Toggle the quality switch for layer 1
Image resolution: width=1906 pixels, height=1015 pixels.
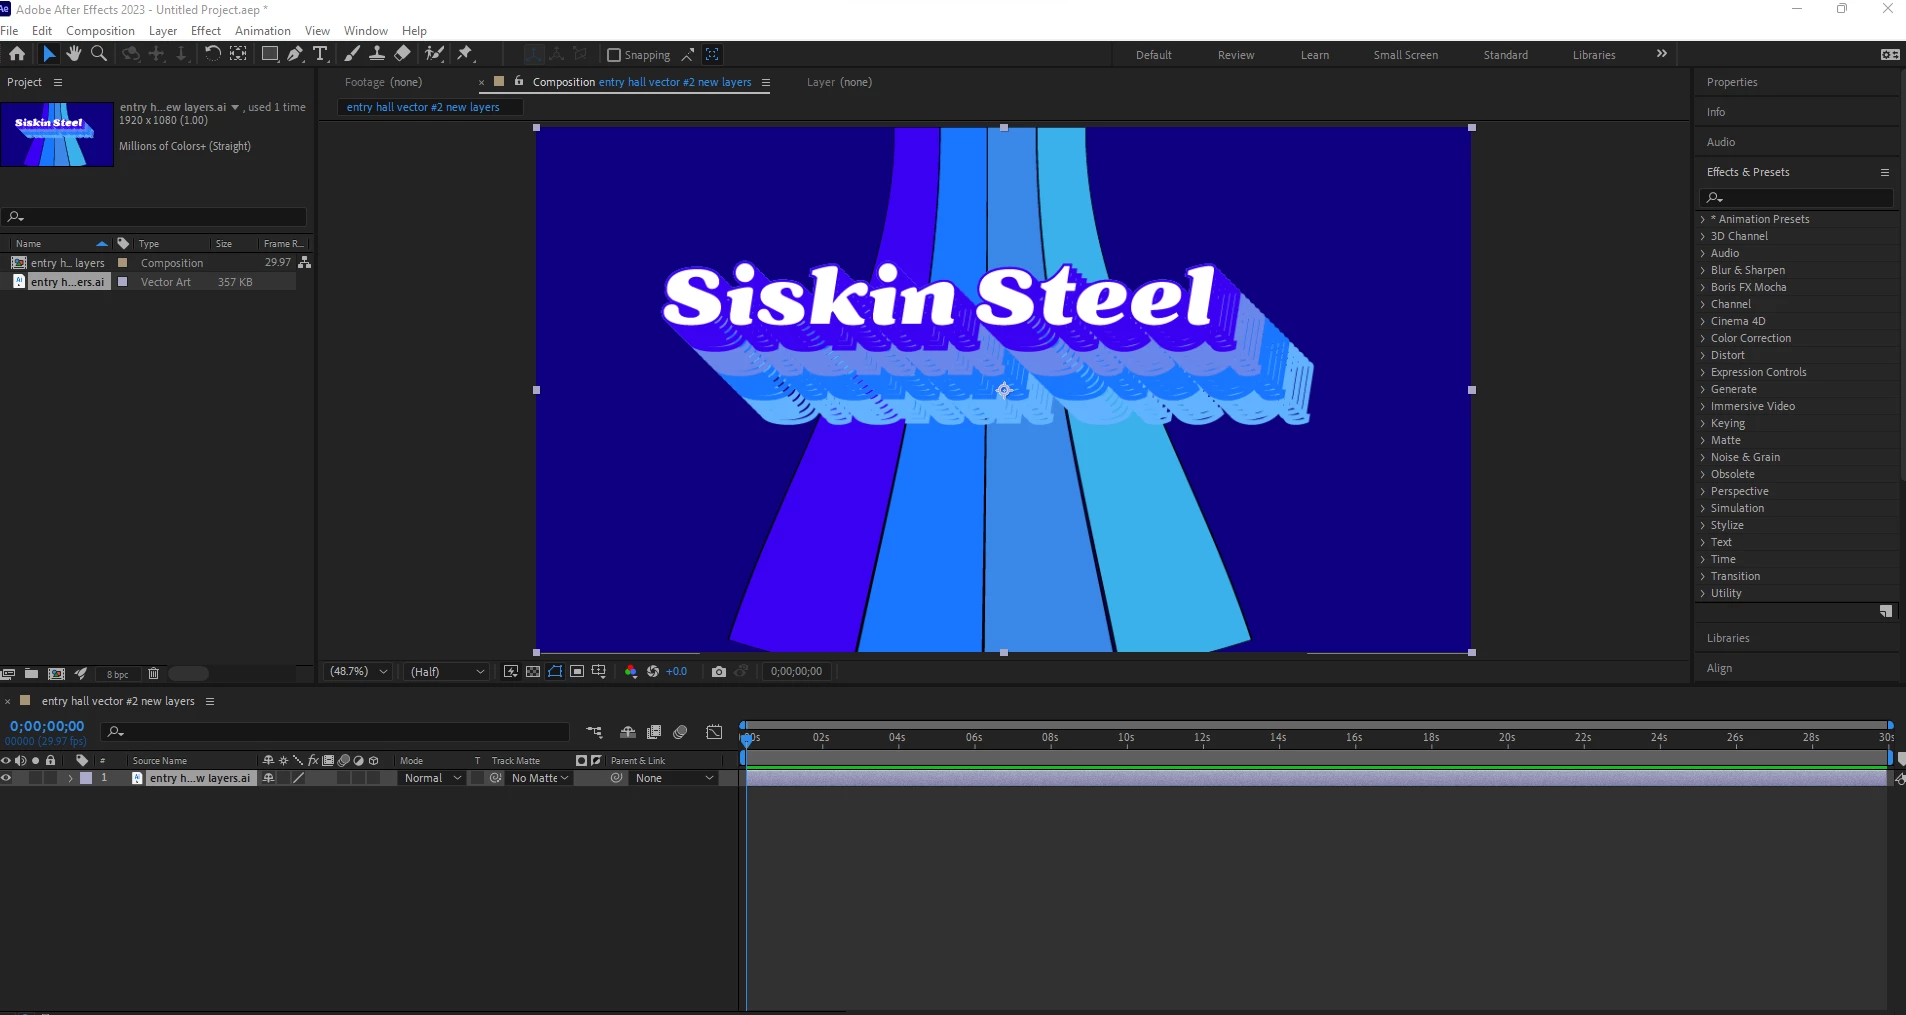coord(297,778)
